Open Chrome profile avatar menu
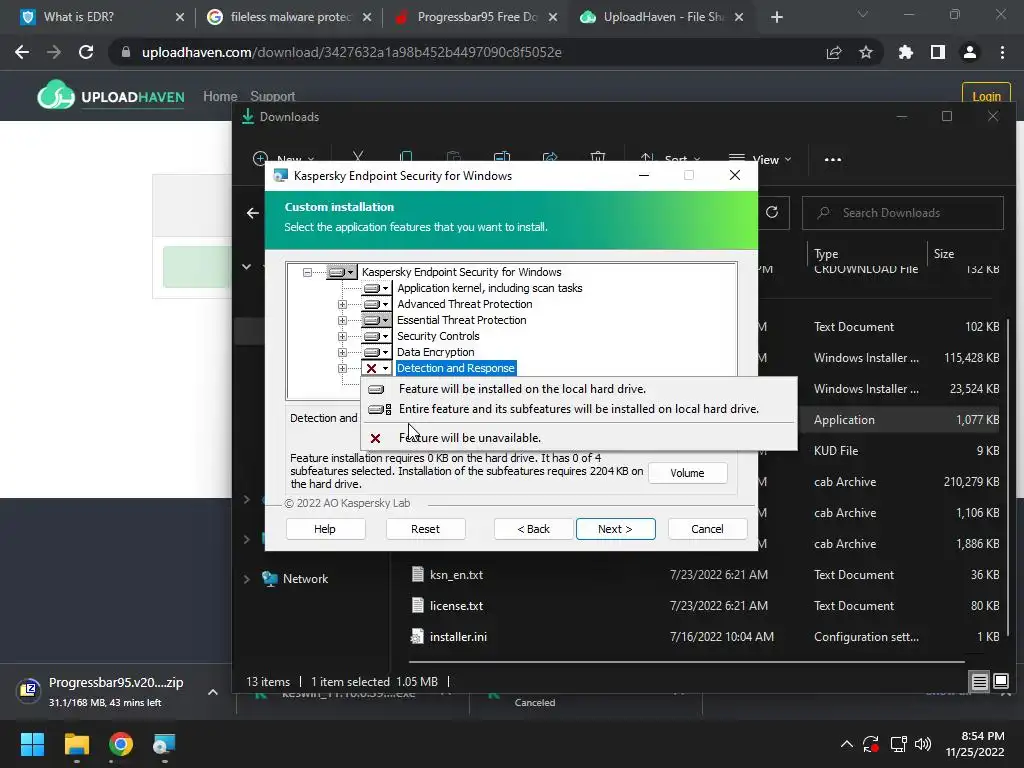Image resolution: width=1024 pixels, height=768 pixels. (970, 52)
